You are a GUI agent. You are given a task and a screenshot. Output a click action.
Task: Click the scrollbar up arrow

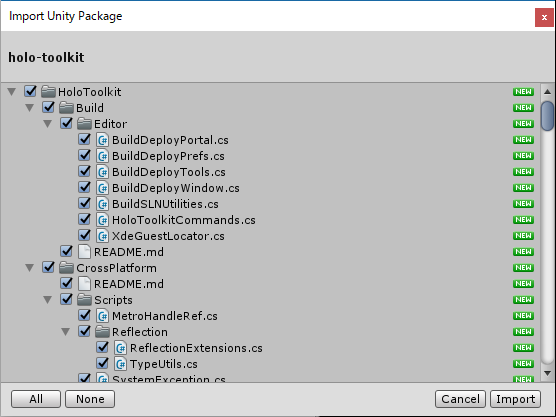[547, 92]
